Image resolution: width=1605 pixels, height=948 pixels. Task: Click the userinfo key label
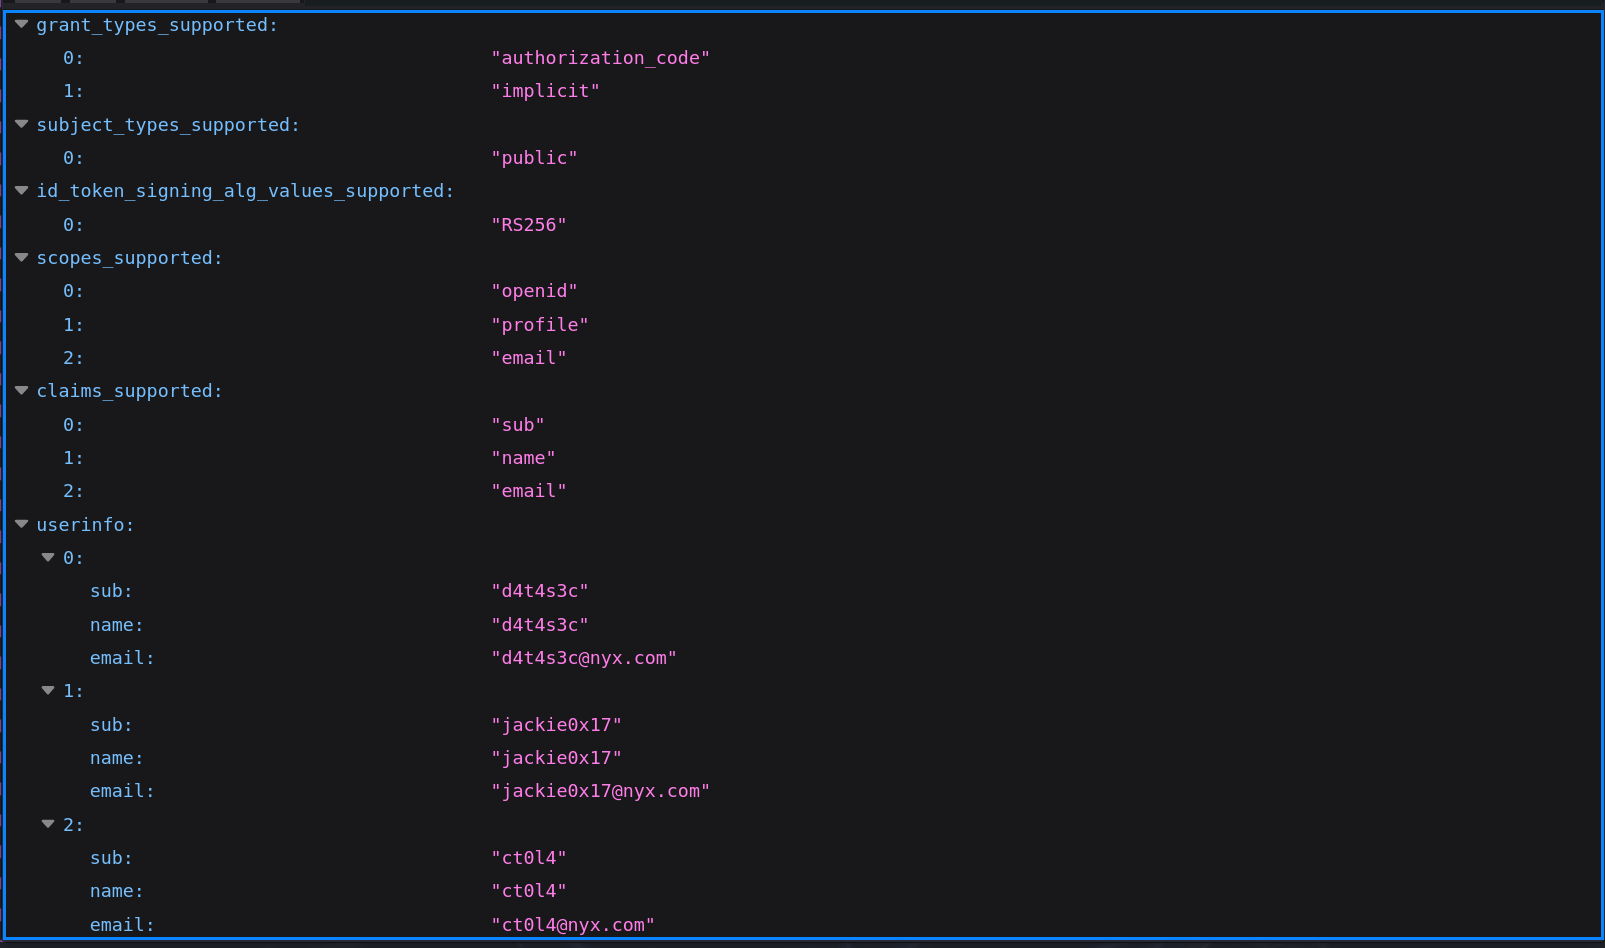pos(85,525)
